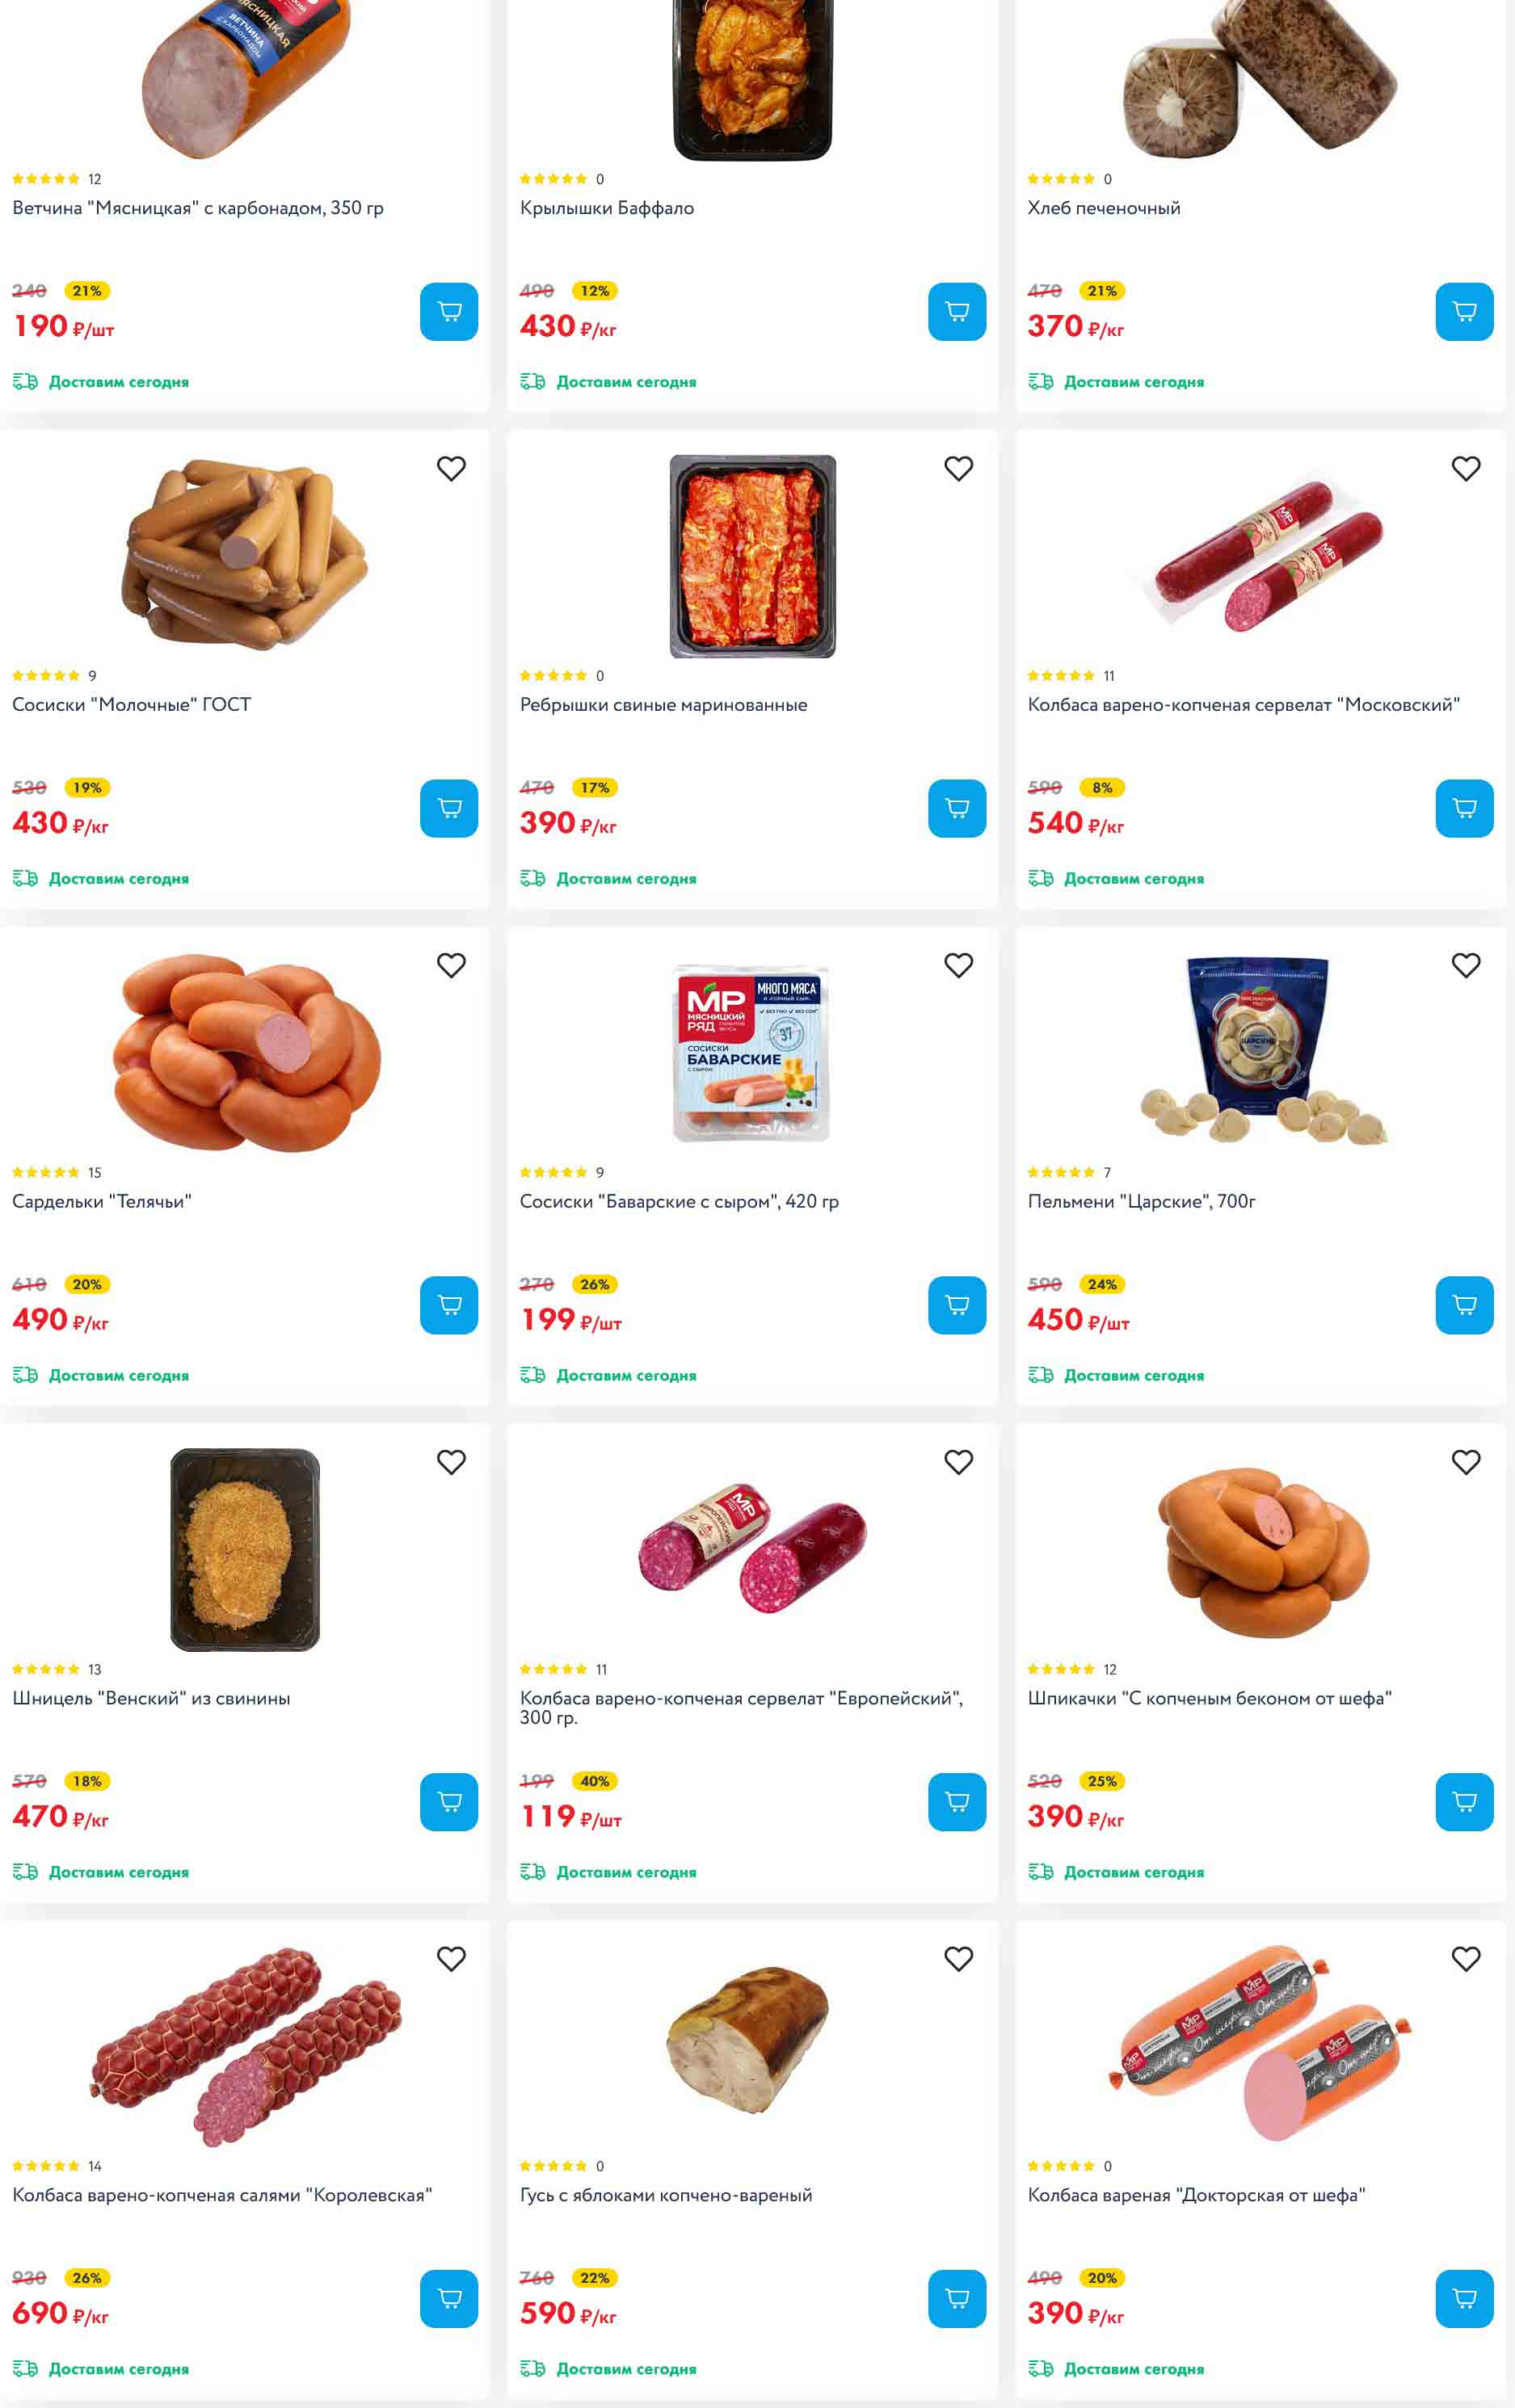The width and height of the screenshot is (1515, 2408).
Task: Add Гусь с яблоками to cart
Action: [x=956, y=2298]
